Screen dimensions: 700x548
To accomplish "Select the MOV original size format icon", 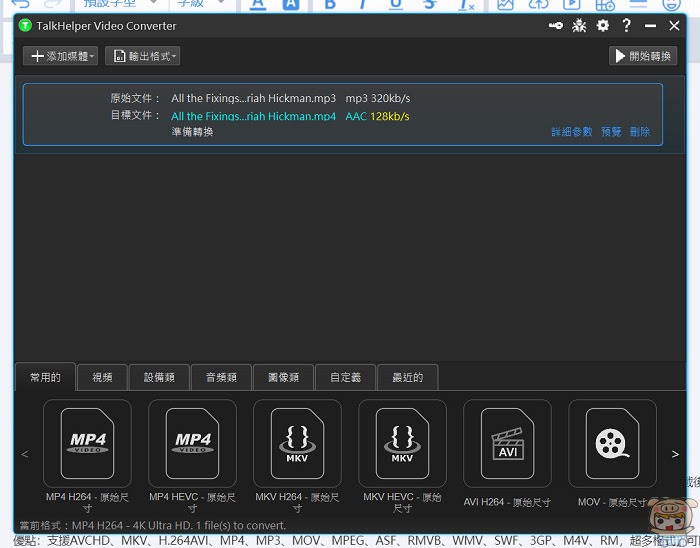I will pyautogui.click(x=612, y=443).
